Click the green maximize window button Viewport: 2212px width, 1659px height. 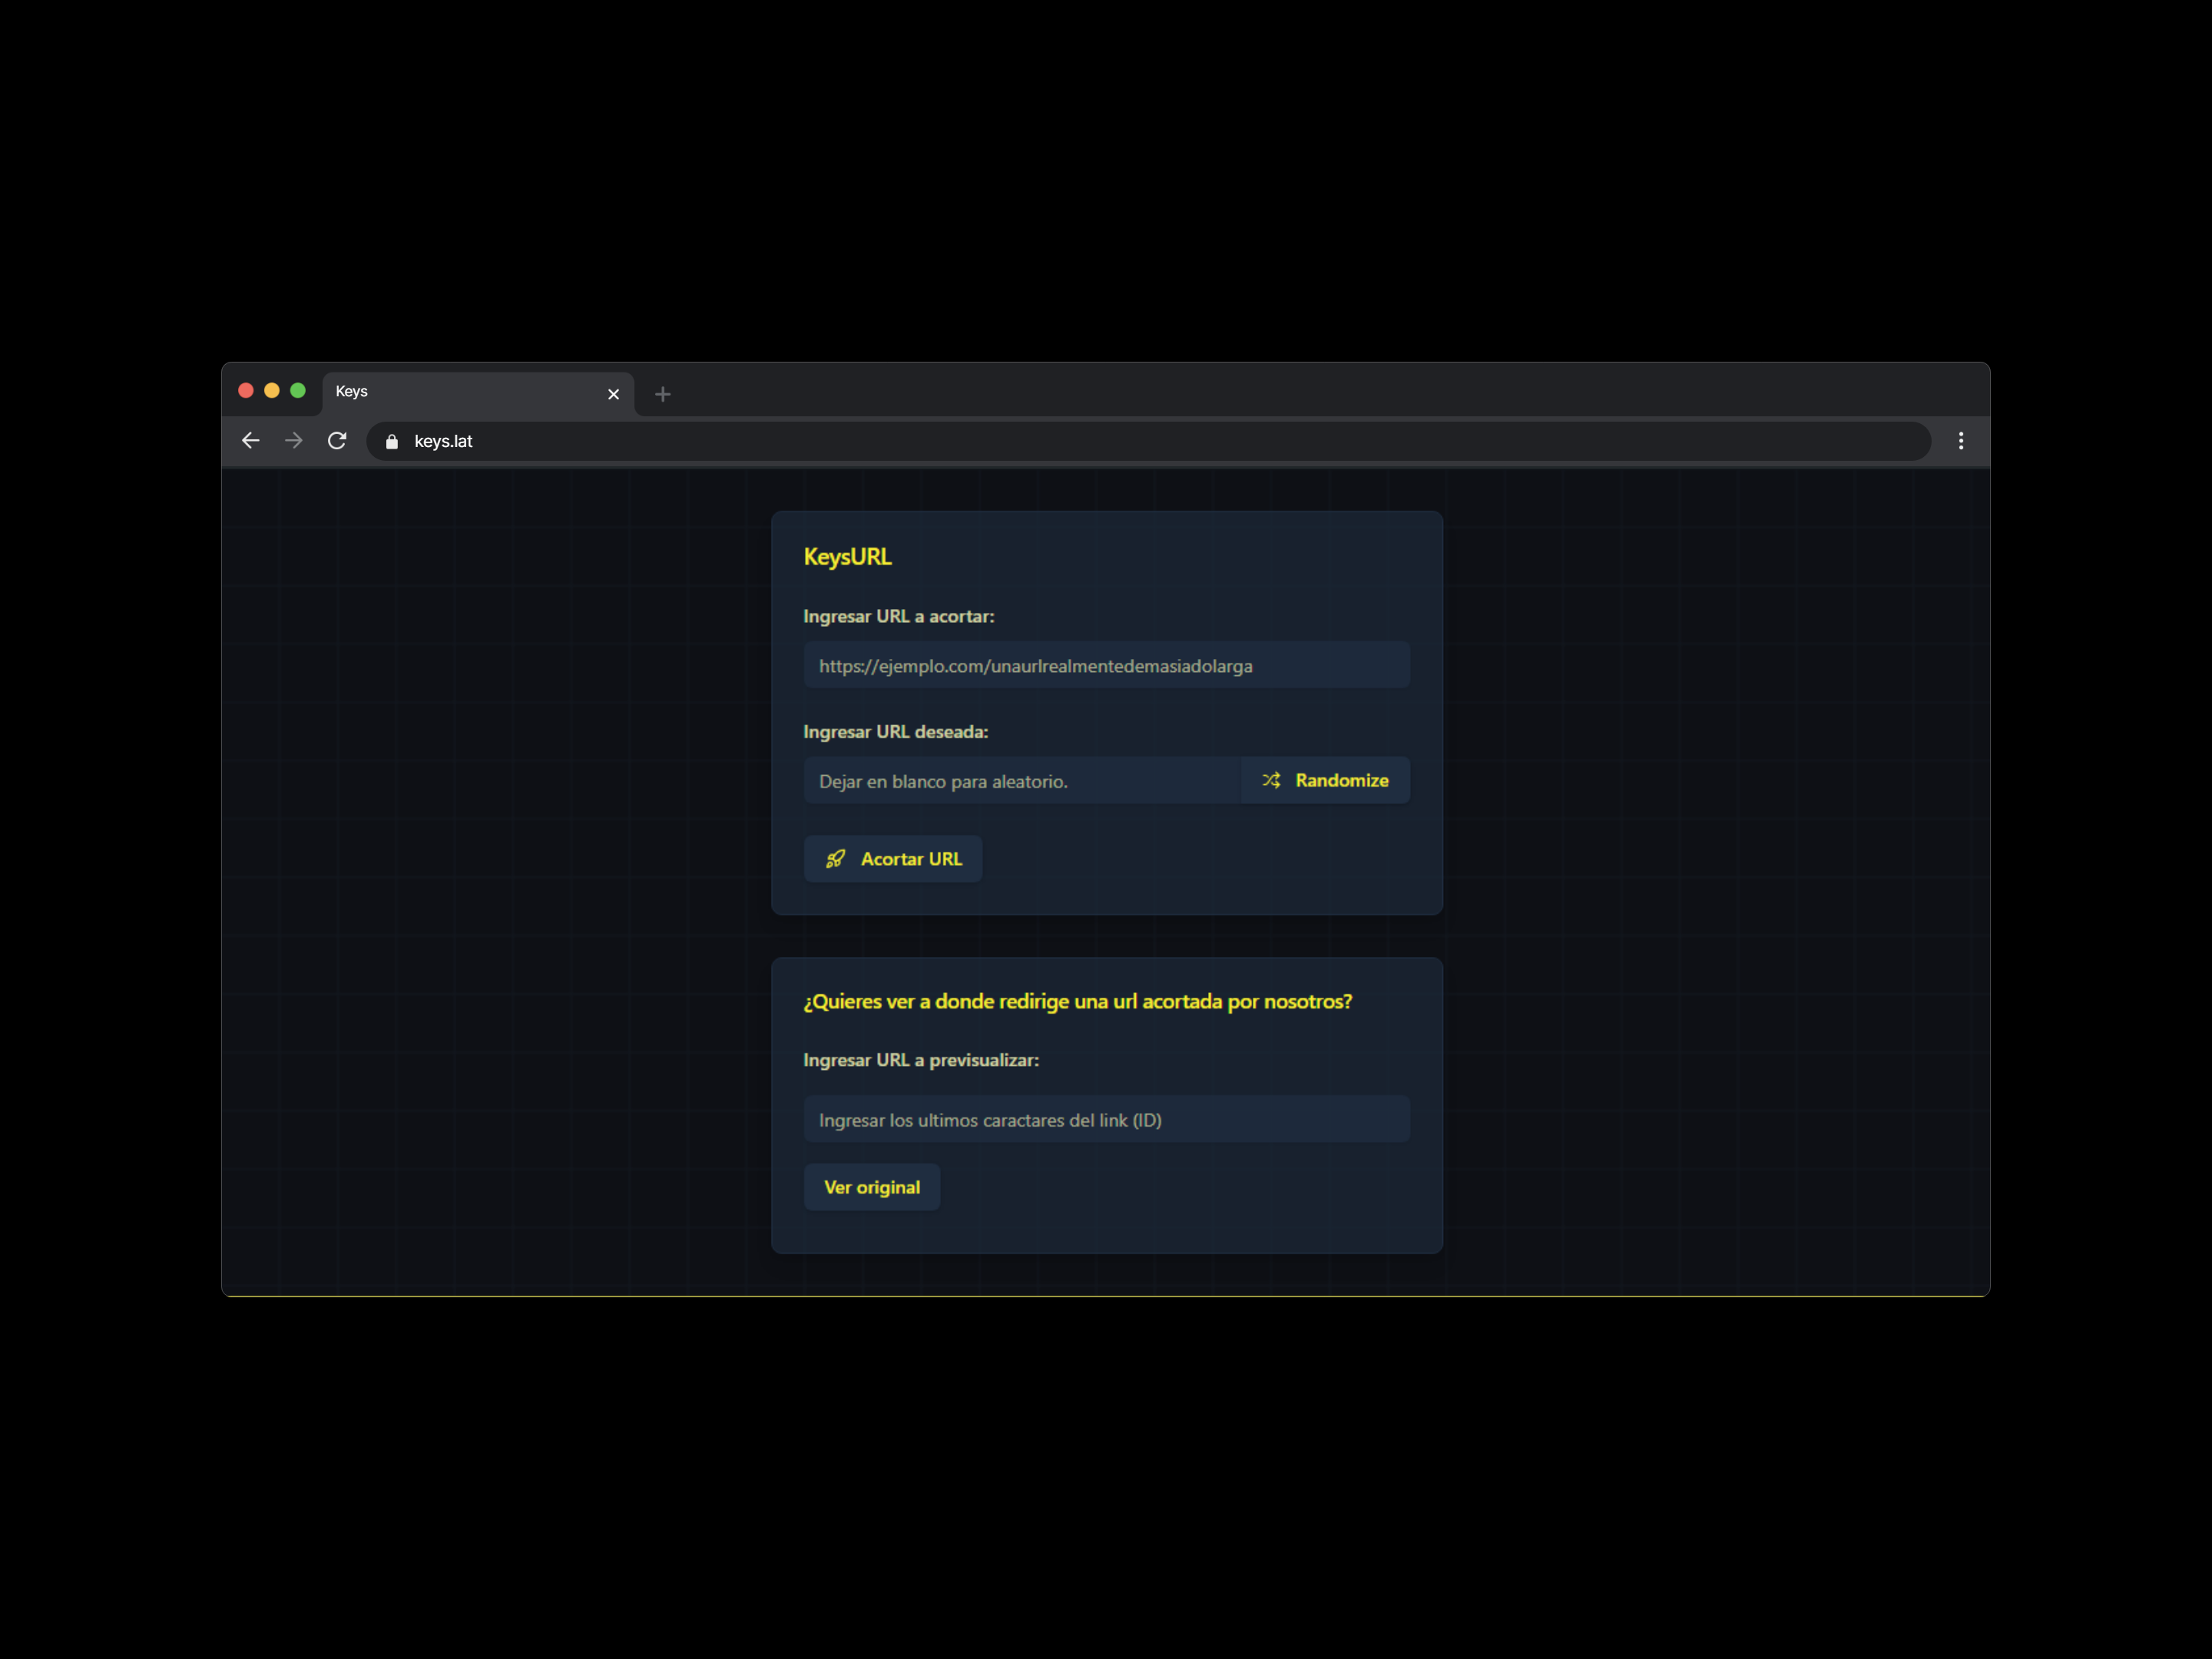[x=298, y=391]
